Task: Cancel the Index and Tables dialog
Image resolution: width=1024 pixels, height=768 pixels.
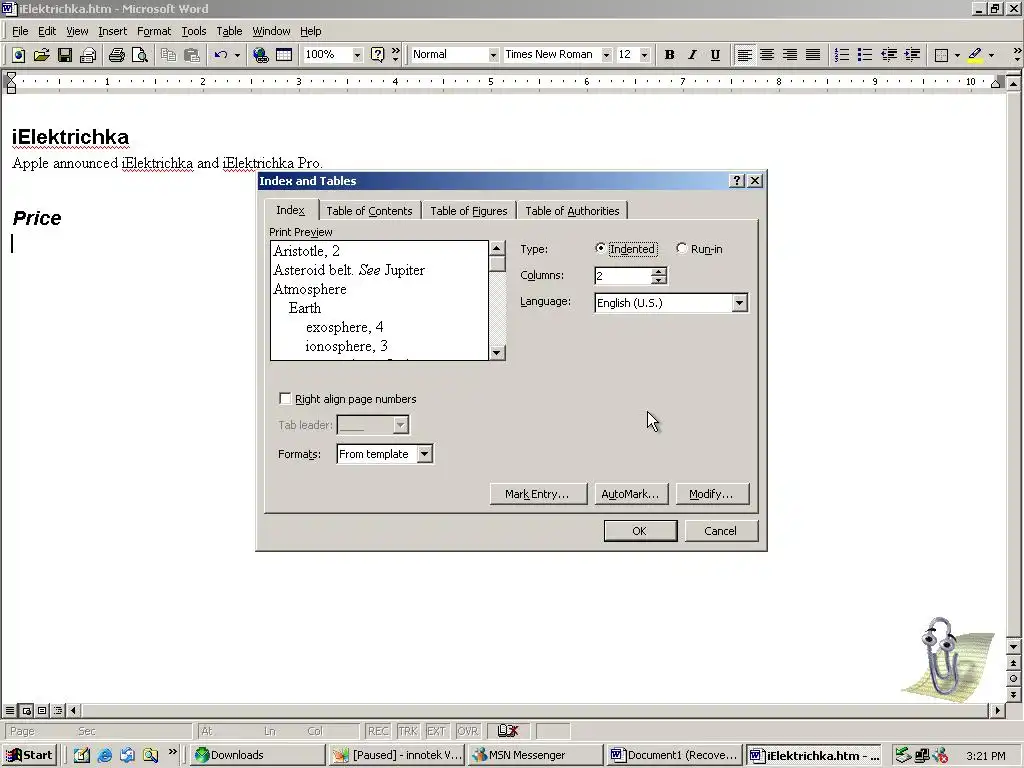Action: [x=721, y=531]
